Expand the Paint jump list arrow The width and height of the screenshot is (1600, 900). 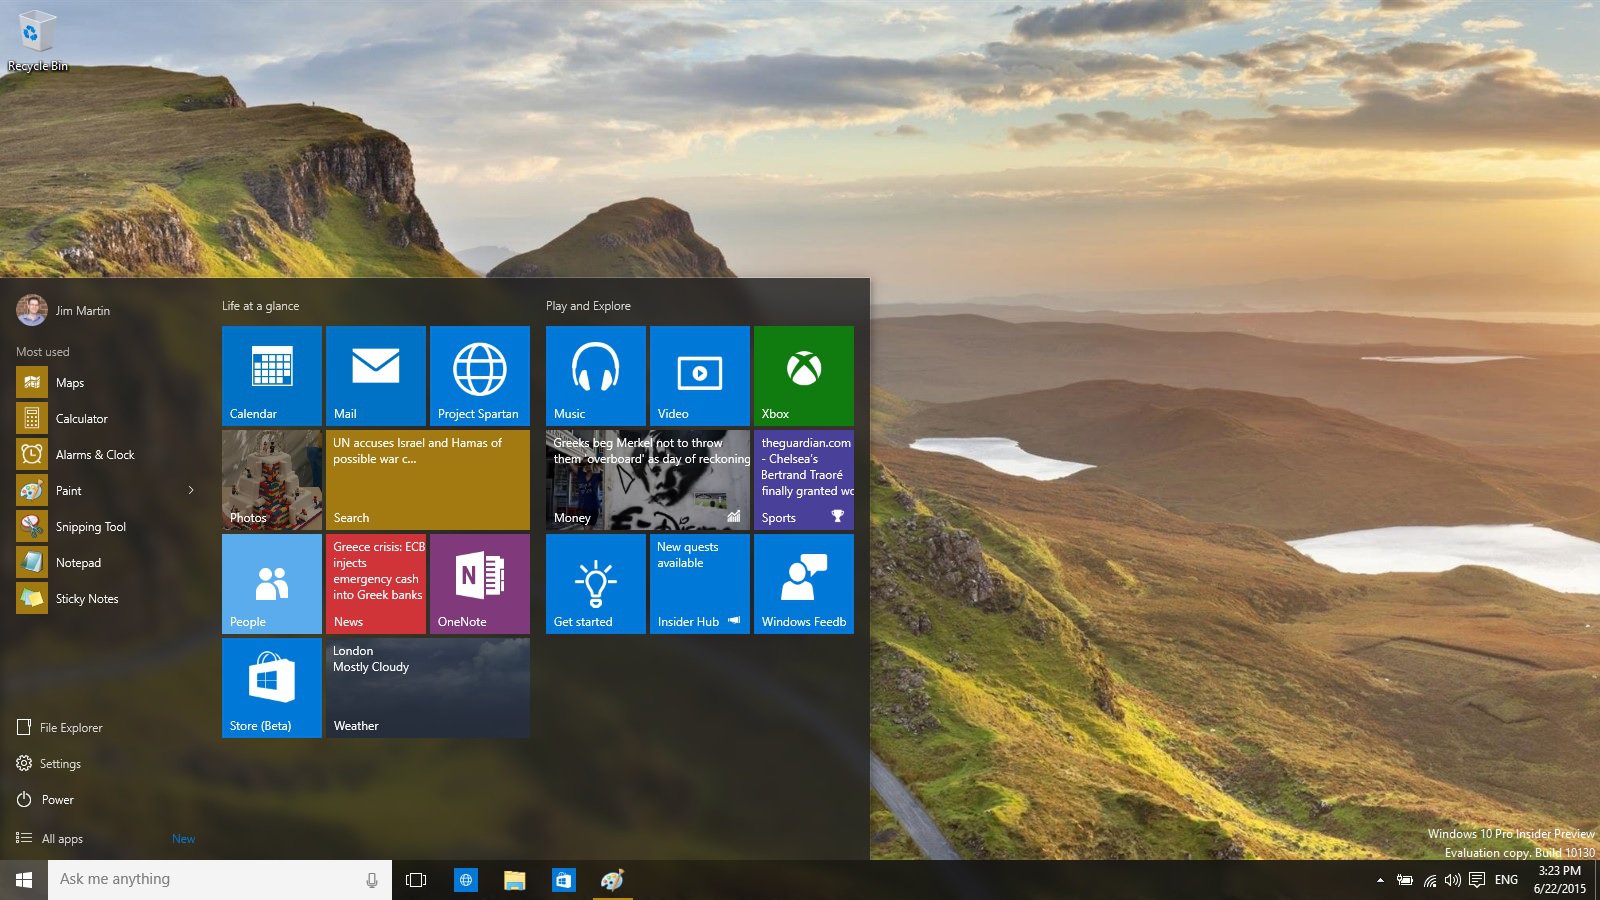(191, 490)
